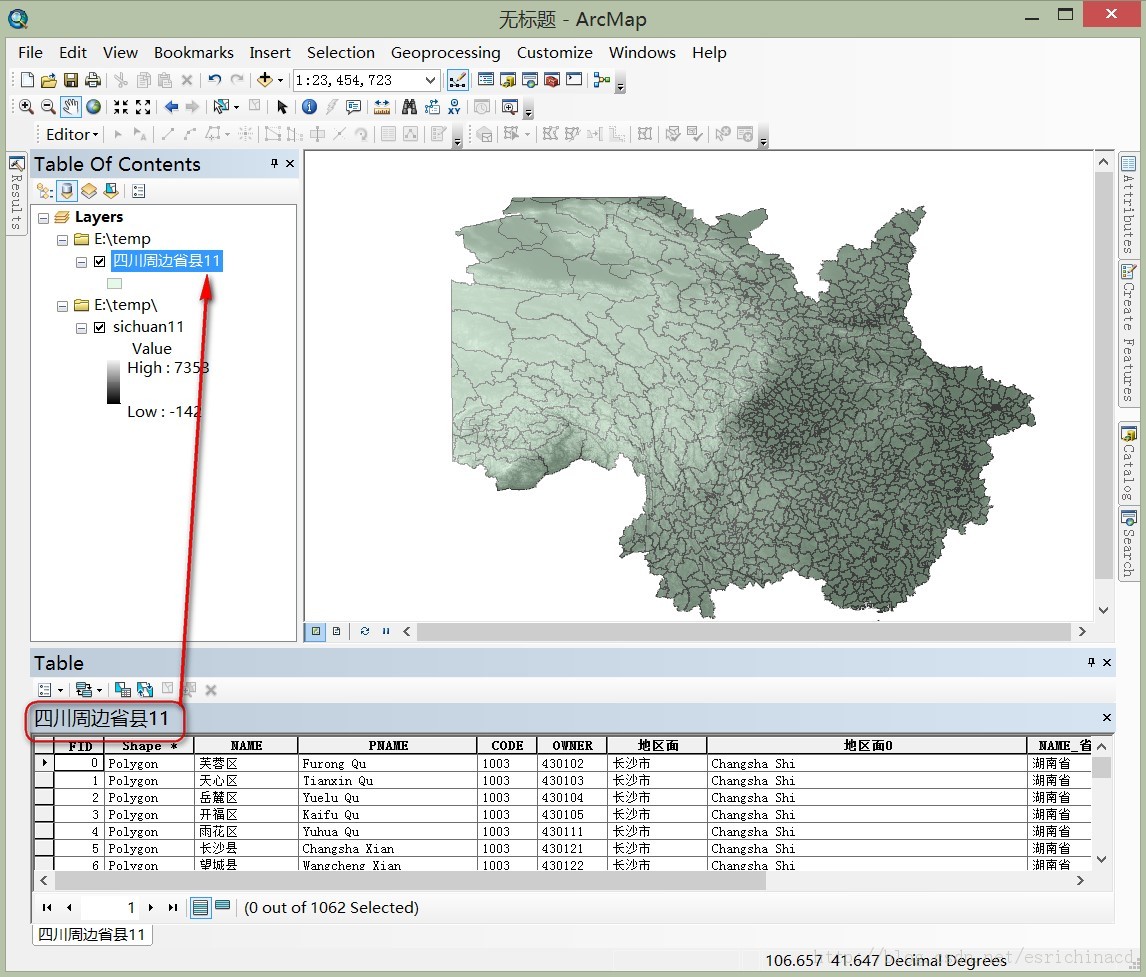The image size is (1146, 977).
Task: Open the Selection menu
Action: (x=341, y=53)
